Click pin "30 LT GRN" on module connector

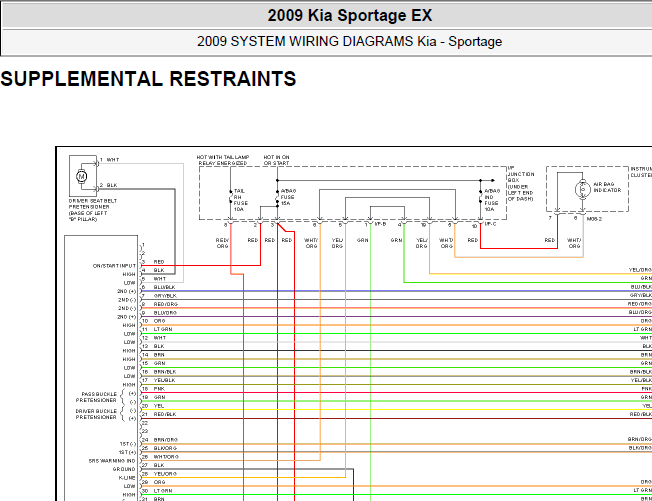(x=157, y=491)
